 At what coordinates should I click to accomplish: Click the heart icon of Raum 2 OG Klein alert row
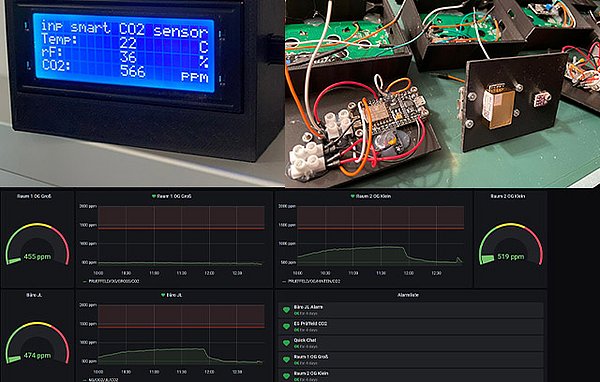[x=286, y=376]
